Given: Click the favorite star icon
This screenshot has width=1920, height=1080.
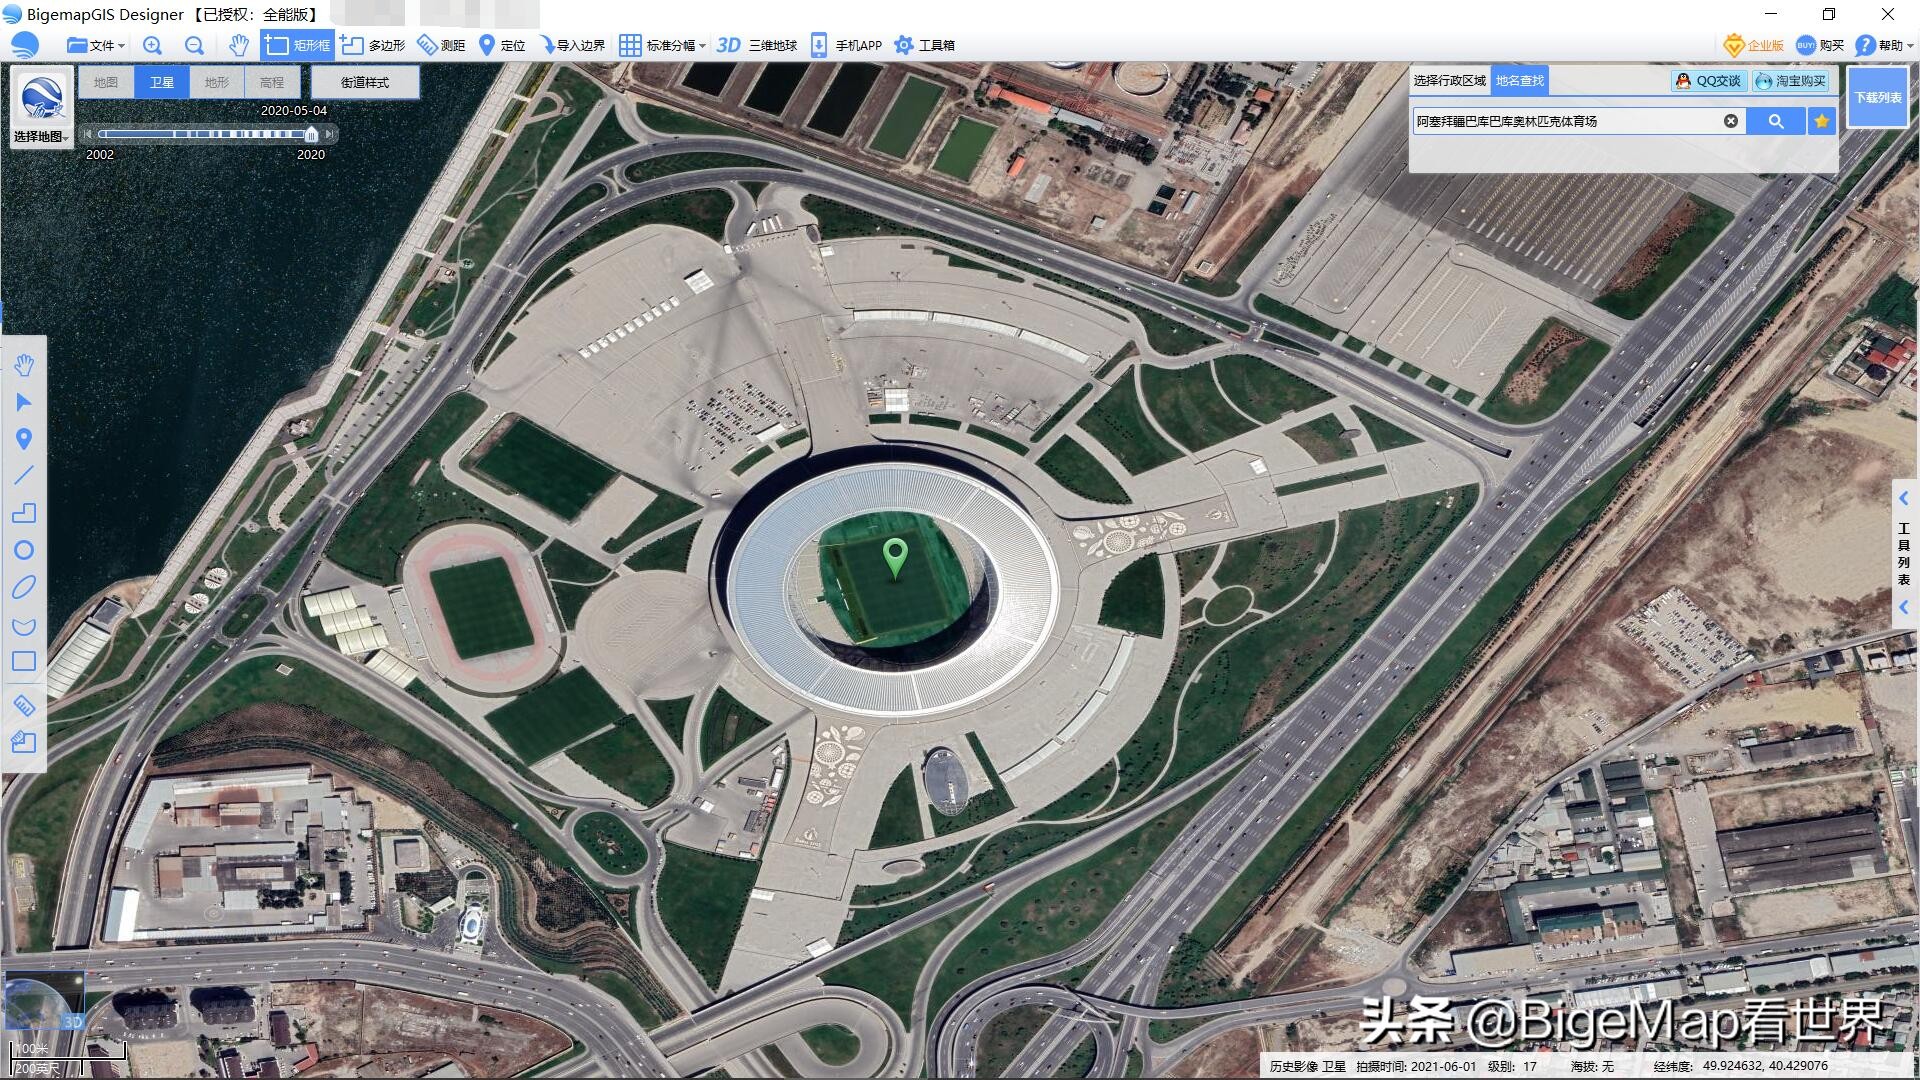Looking at the screenshot, I should pyautogui.click(x=1821, y=121).
